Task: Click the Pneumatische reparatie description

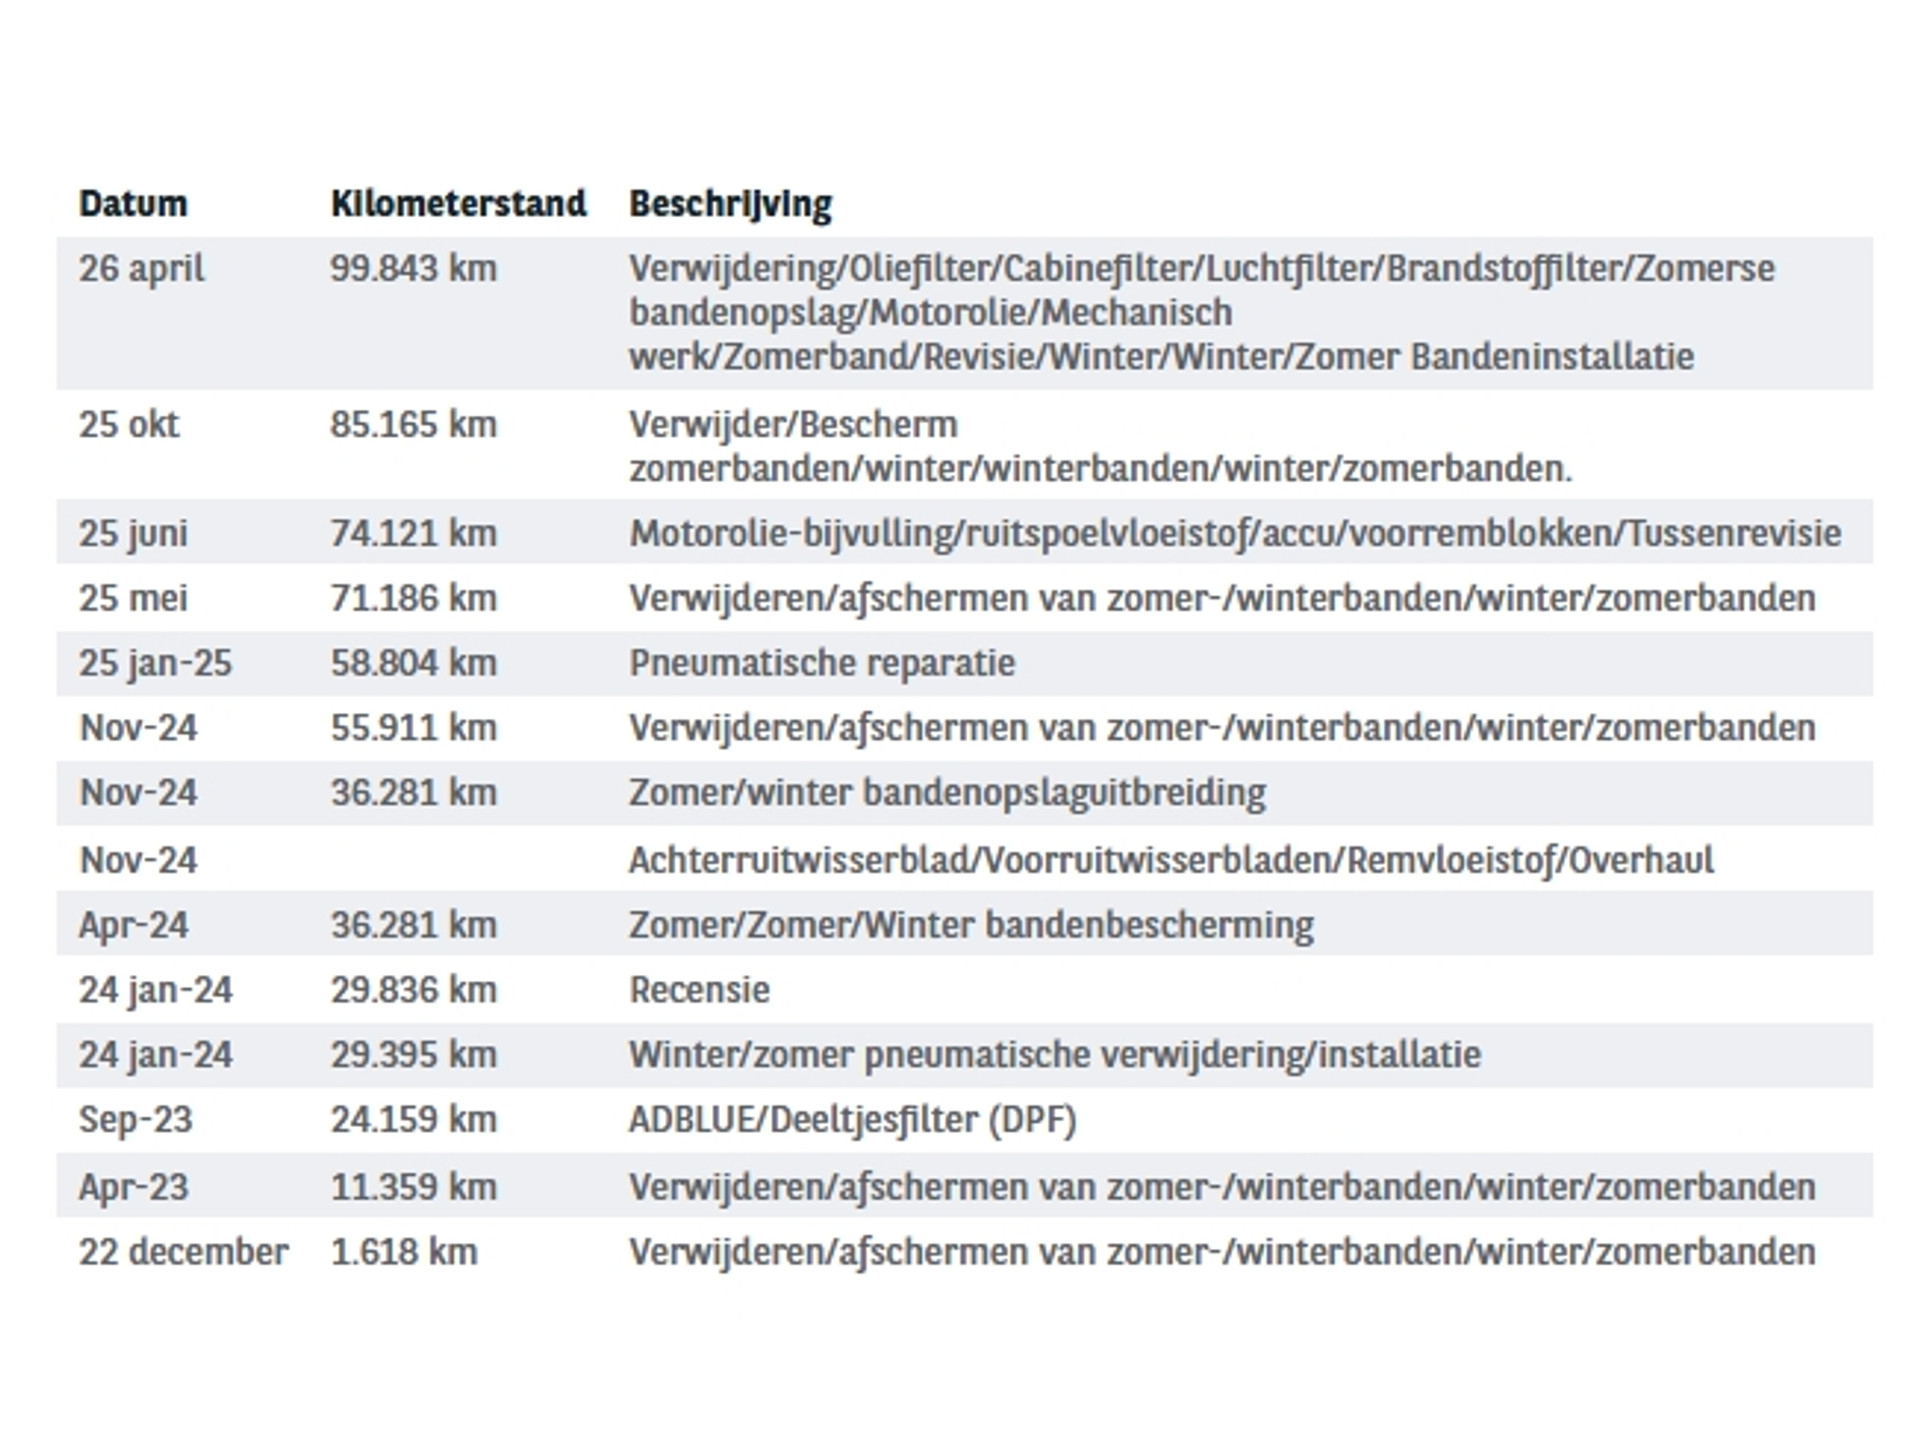Action: pyautogui.click(x=822, y=664)
